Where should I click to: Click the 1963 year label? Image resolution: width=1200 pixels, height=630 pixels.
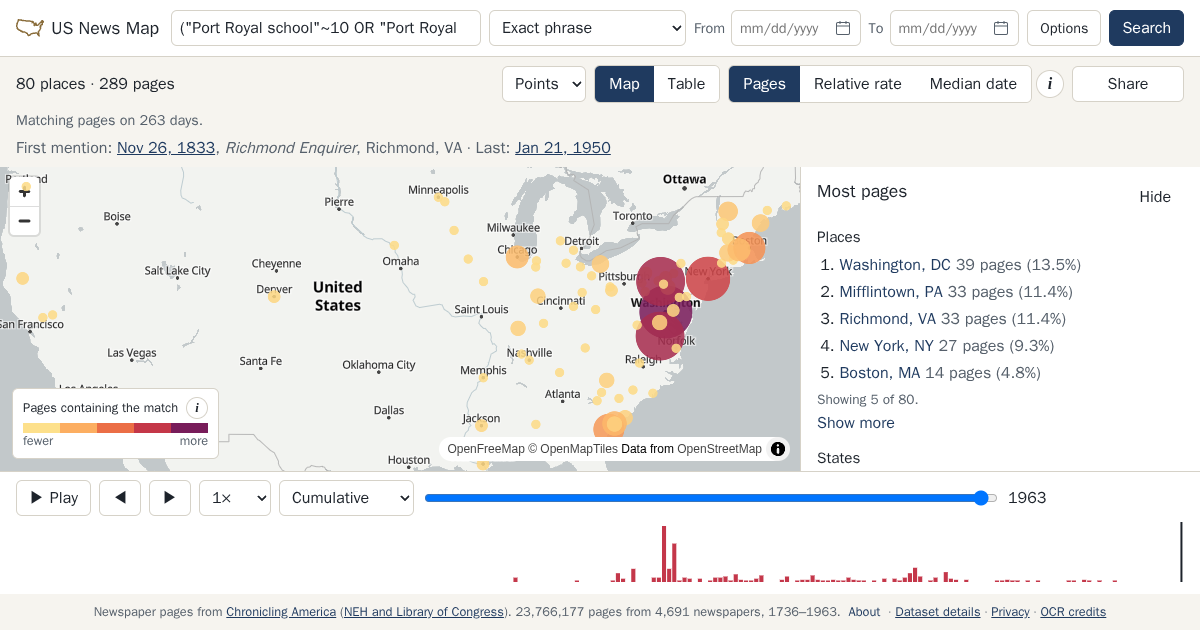pos(1027,498)
